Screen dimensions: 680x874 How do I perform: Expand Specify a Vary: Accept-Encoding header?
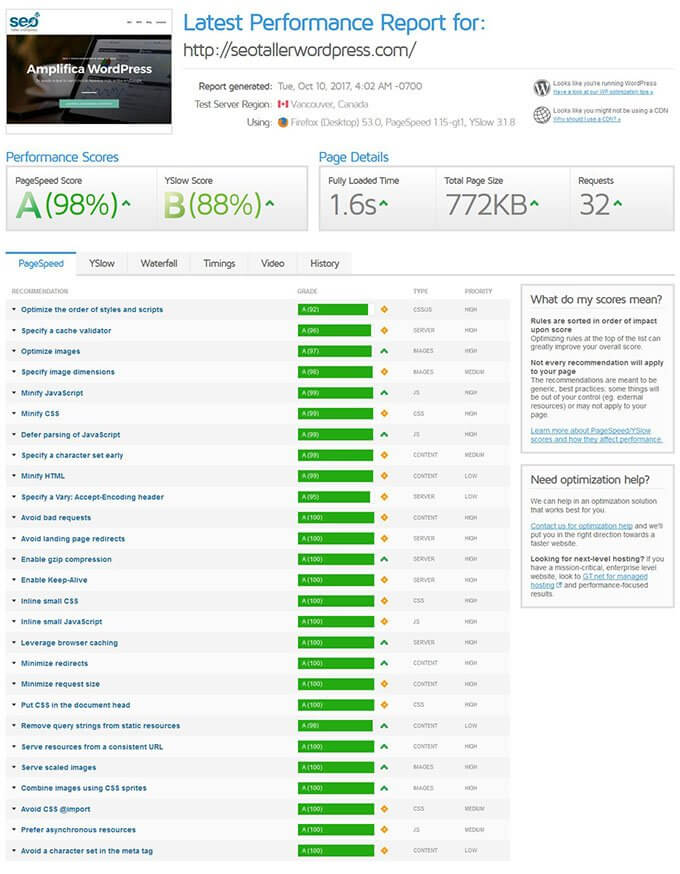(14, 497)
